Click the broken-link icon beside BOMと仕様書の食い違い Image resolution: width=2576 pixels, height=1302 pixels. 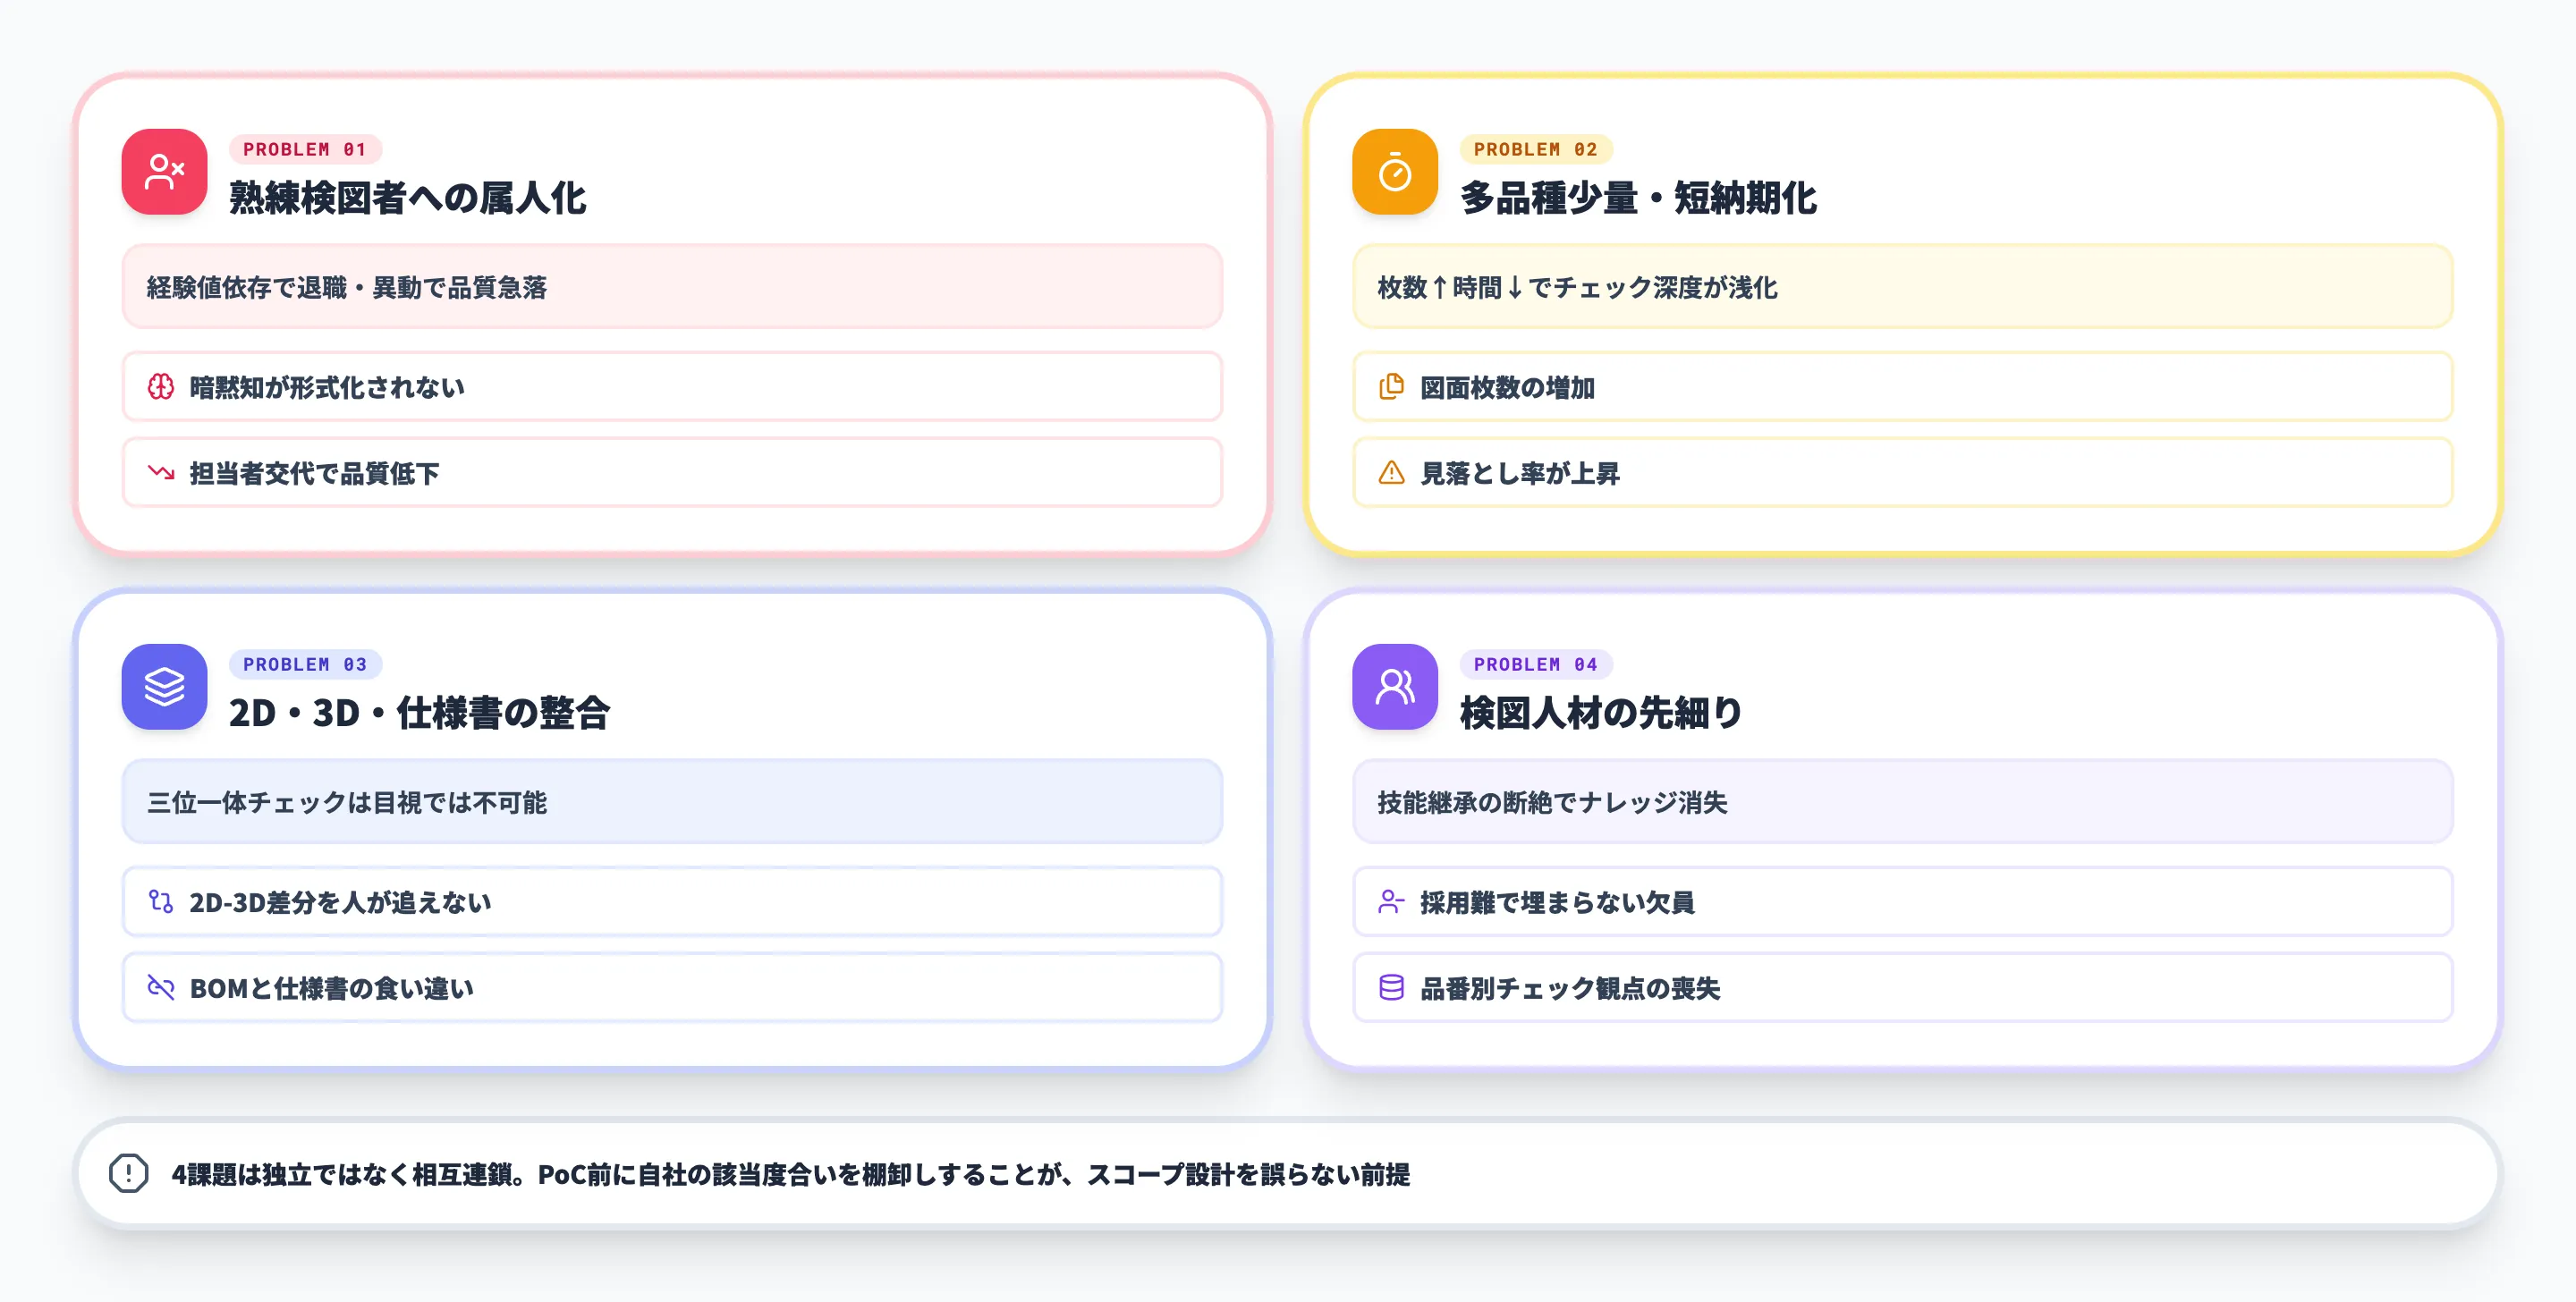coord(160,987)
